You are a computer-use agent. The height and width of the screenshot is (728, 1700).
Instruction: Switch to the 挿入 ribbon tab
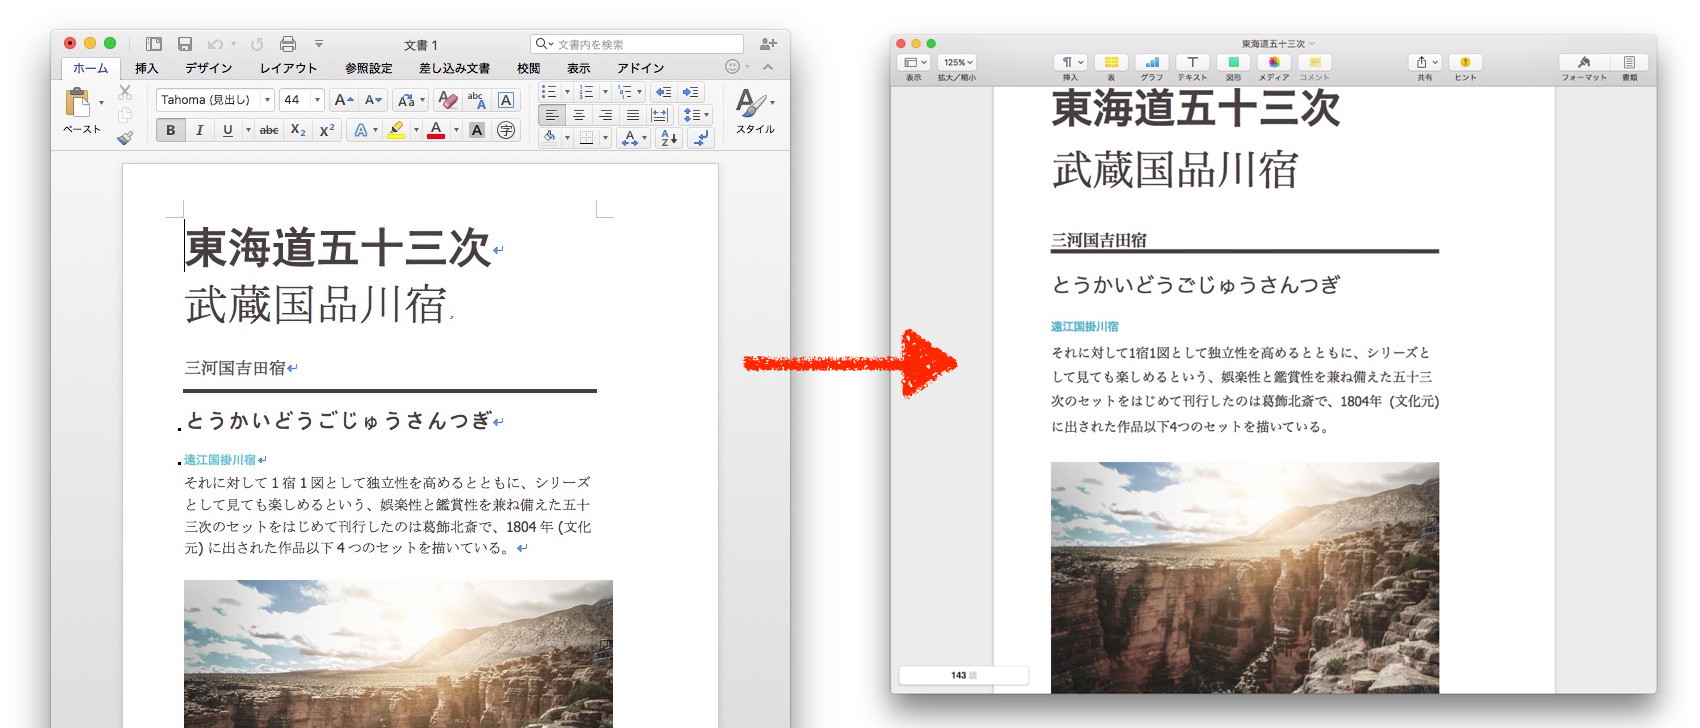[x=147, y=68]
